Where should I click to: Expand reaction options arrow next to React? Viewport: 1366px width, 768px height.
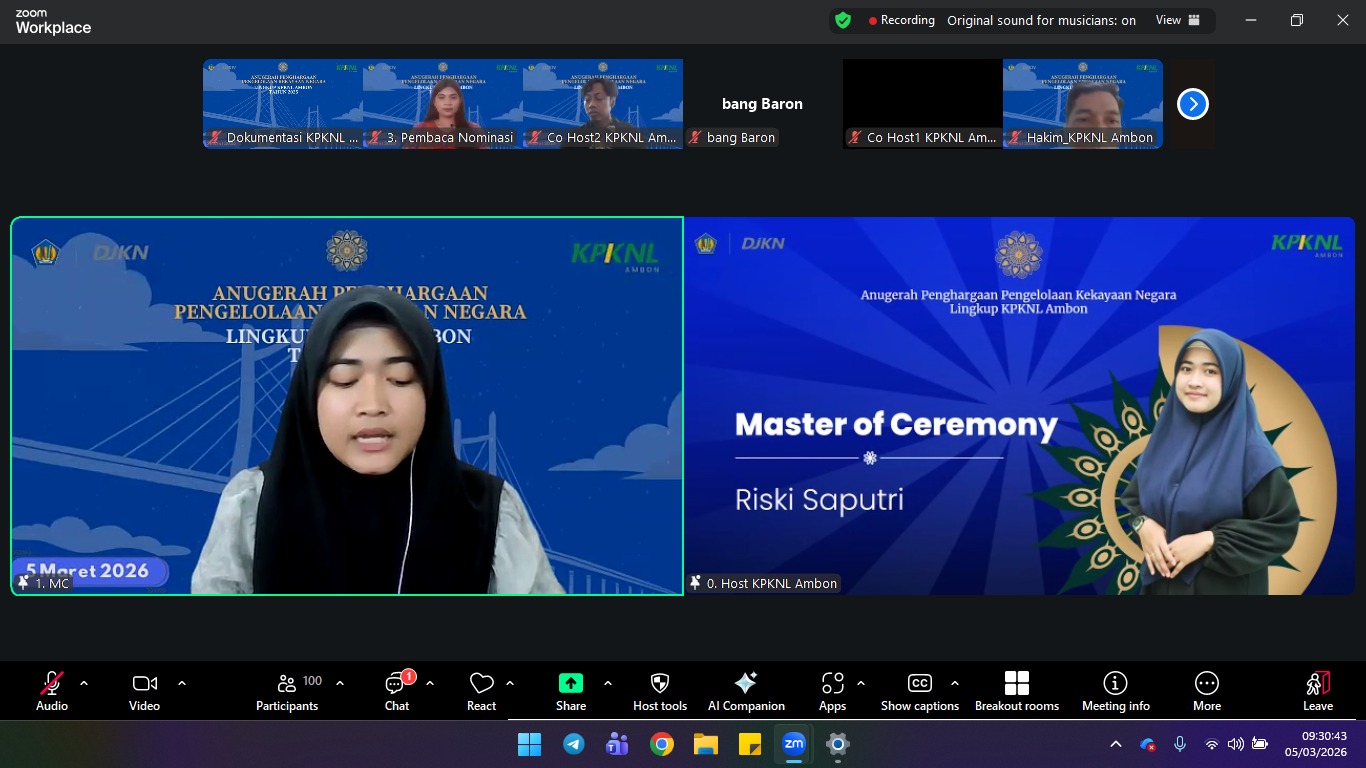click(x=510, y=684)
